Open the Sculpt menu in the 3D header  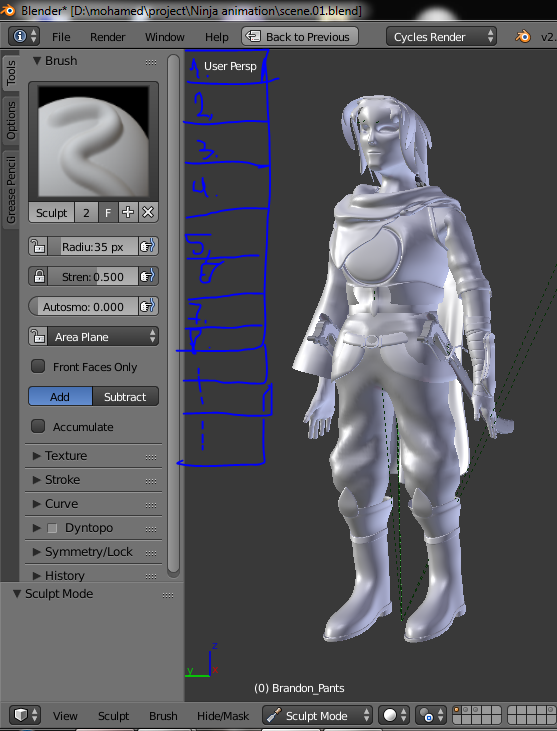point(113,716)
